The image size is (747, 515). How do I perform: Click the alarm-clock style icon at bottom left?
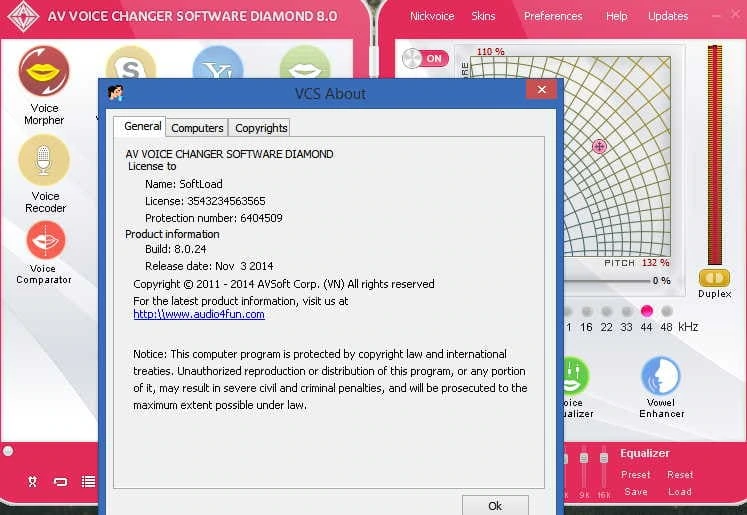(x=32, y=482)
